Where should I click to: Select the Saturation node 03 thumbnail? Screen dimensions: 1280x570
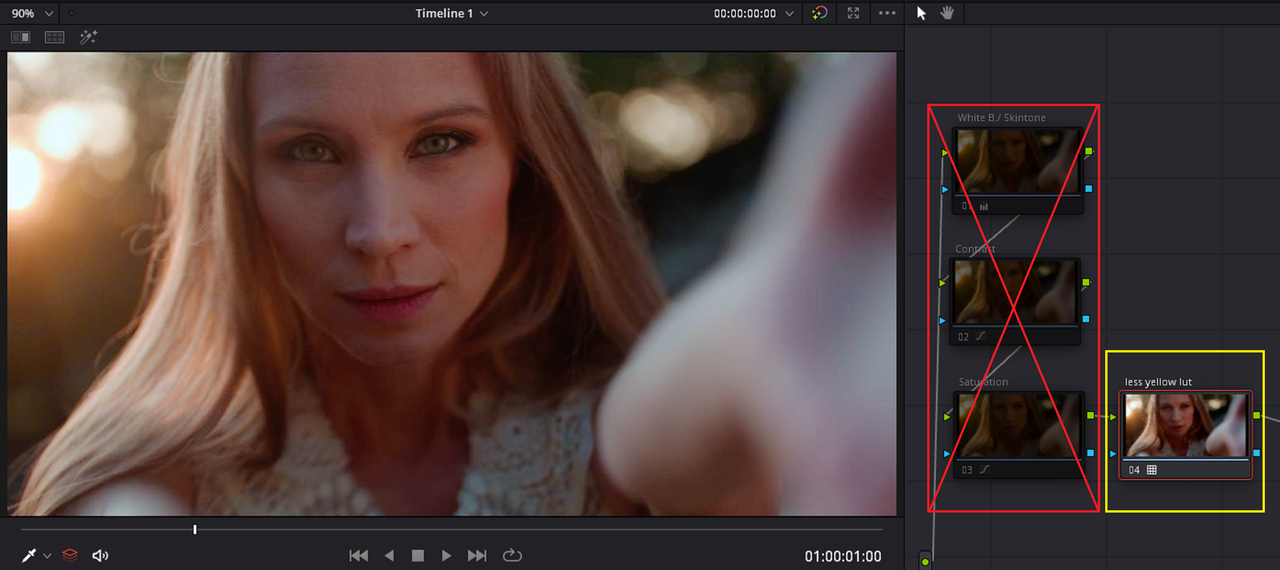click(x=1020, y=426)
